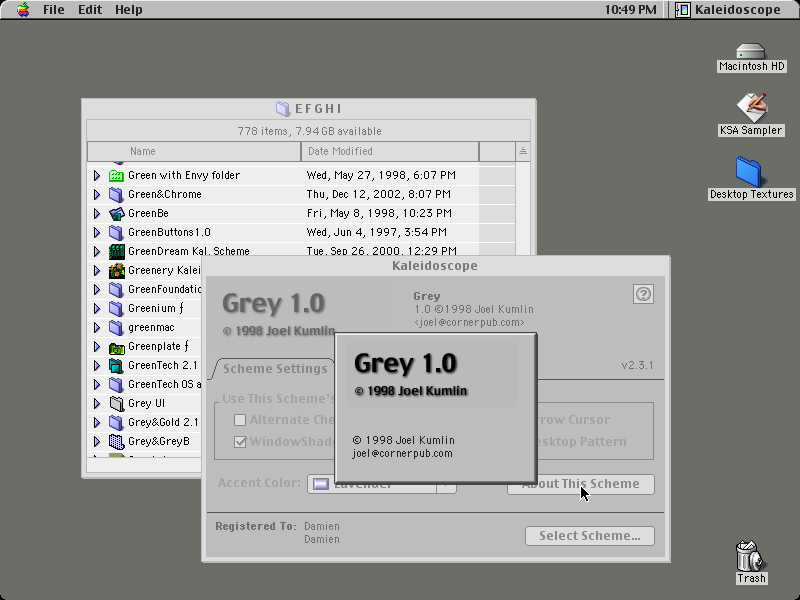The height and width of the screenshot is (600, 800).
Task: Select the GreenDream Kal. Scheme icon
Action: [116, 252]
